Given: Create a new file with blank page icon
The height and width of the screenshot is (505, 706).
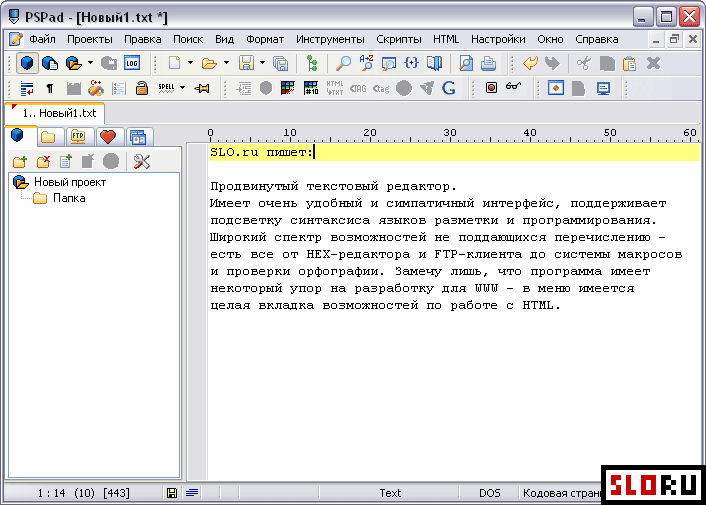Looking at the screenshot, I should point(174,63).
